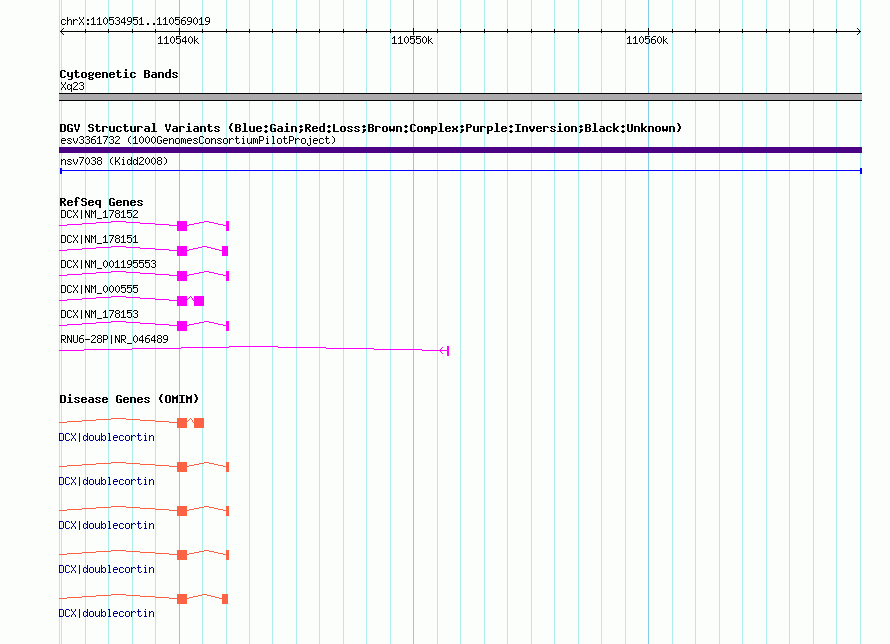This screenshot has width=890, height=644.
Task: Click the small end exon of the fifth OMIM gene
Action: 225,599
